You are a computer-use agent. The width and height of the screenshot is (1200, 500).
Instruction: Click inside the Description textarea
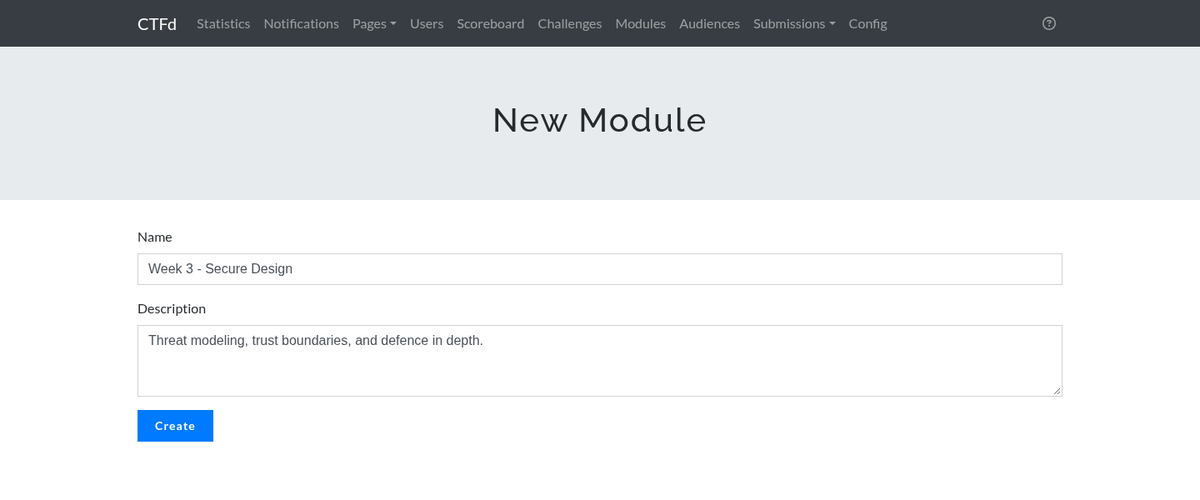599,360
